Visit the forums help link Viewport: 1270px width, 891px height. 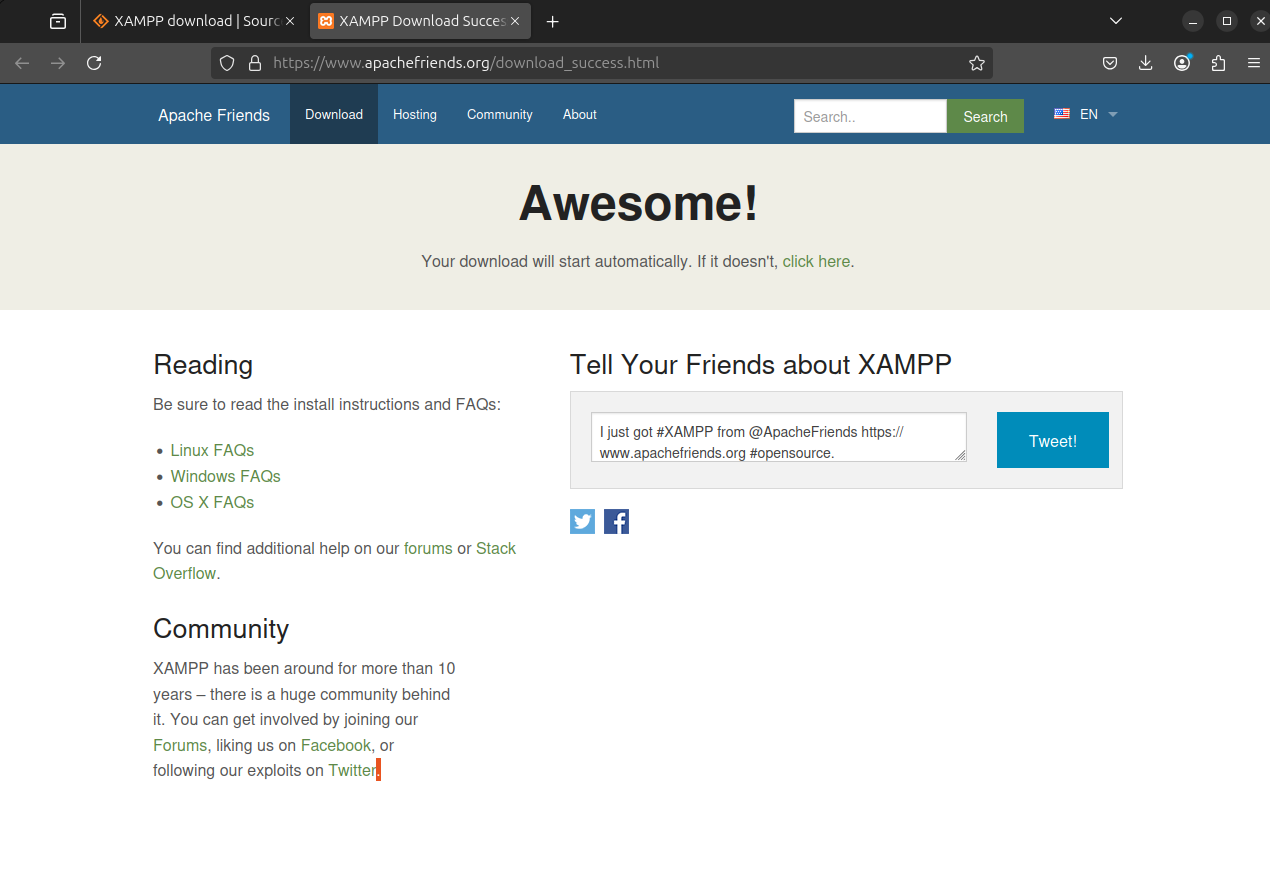[428, 548]
